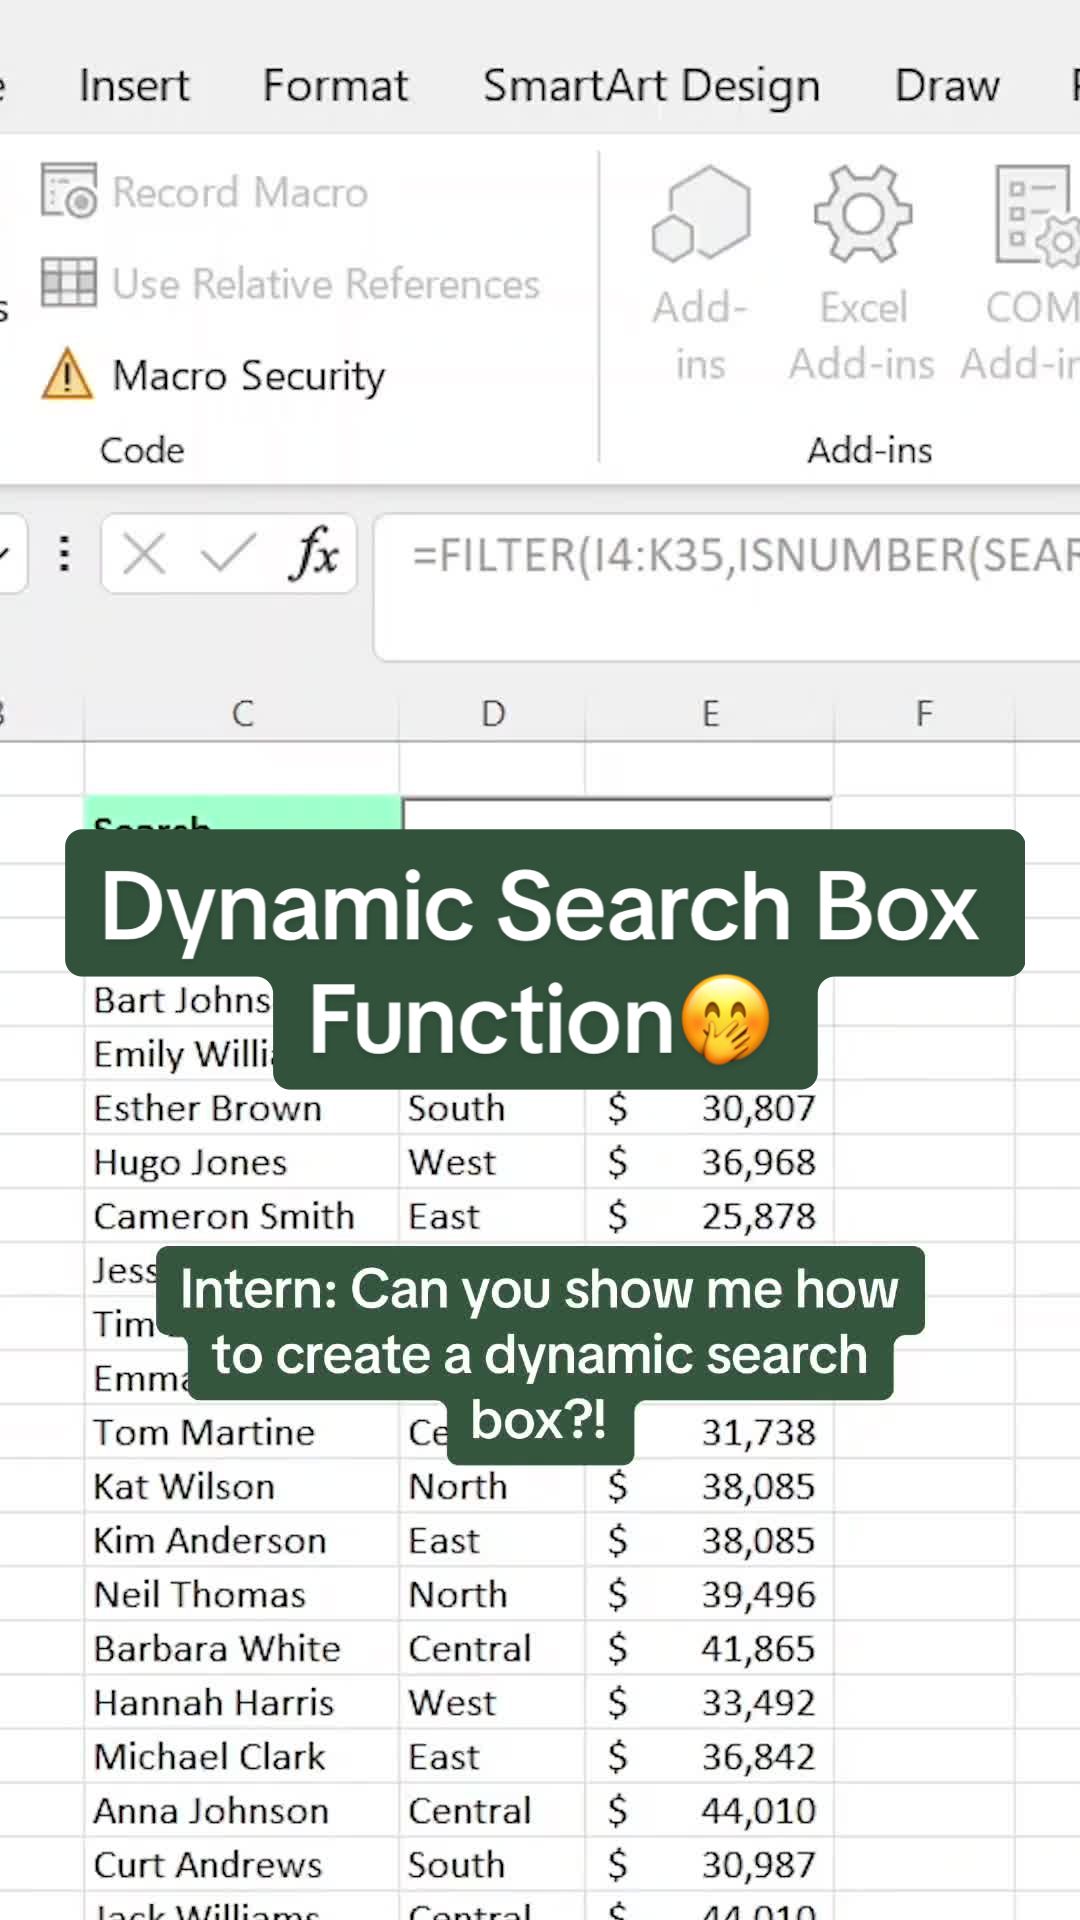The height and width of the screenshot is (1920, 1080).
Task: Select the 30,807 amount cell
Action: [x=709, y=1108]
